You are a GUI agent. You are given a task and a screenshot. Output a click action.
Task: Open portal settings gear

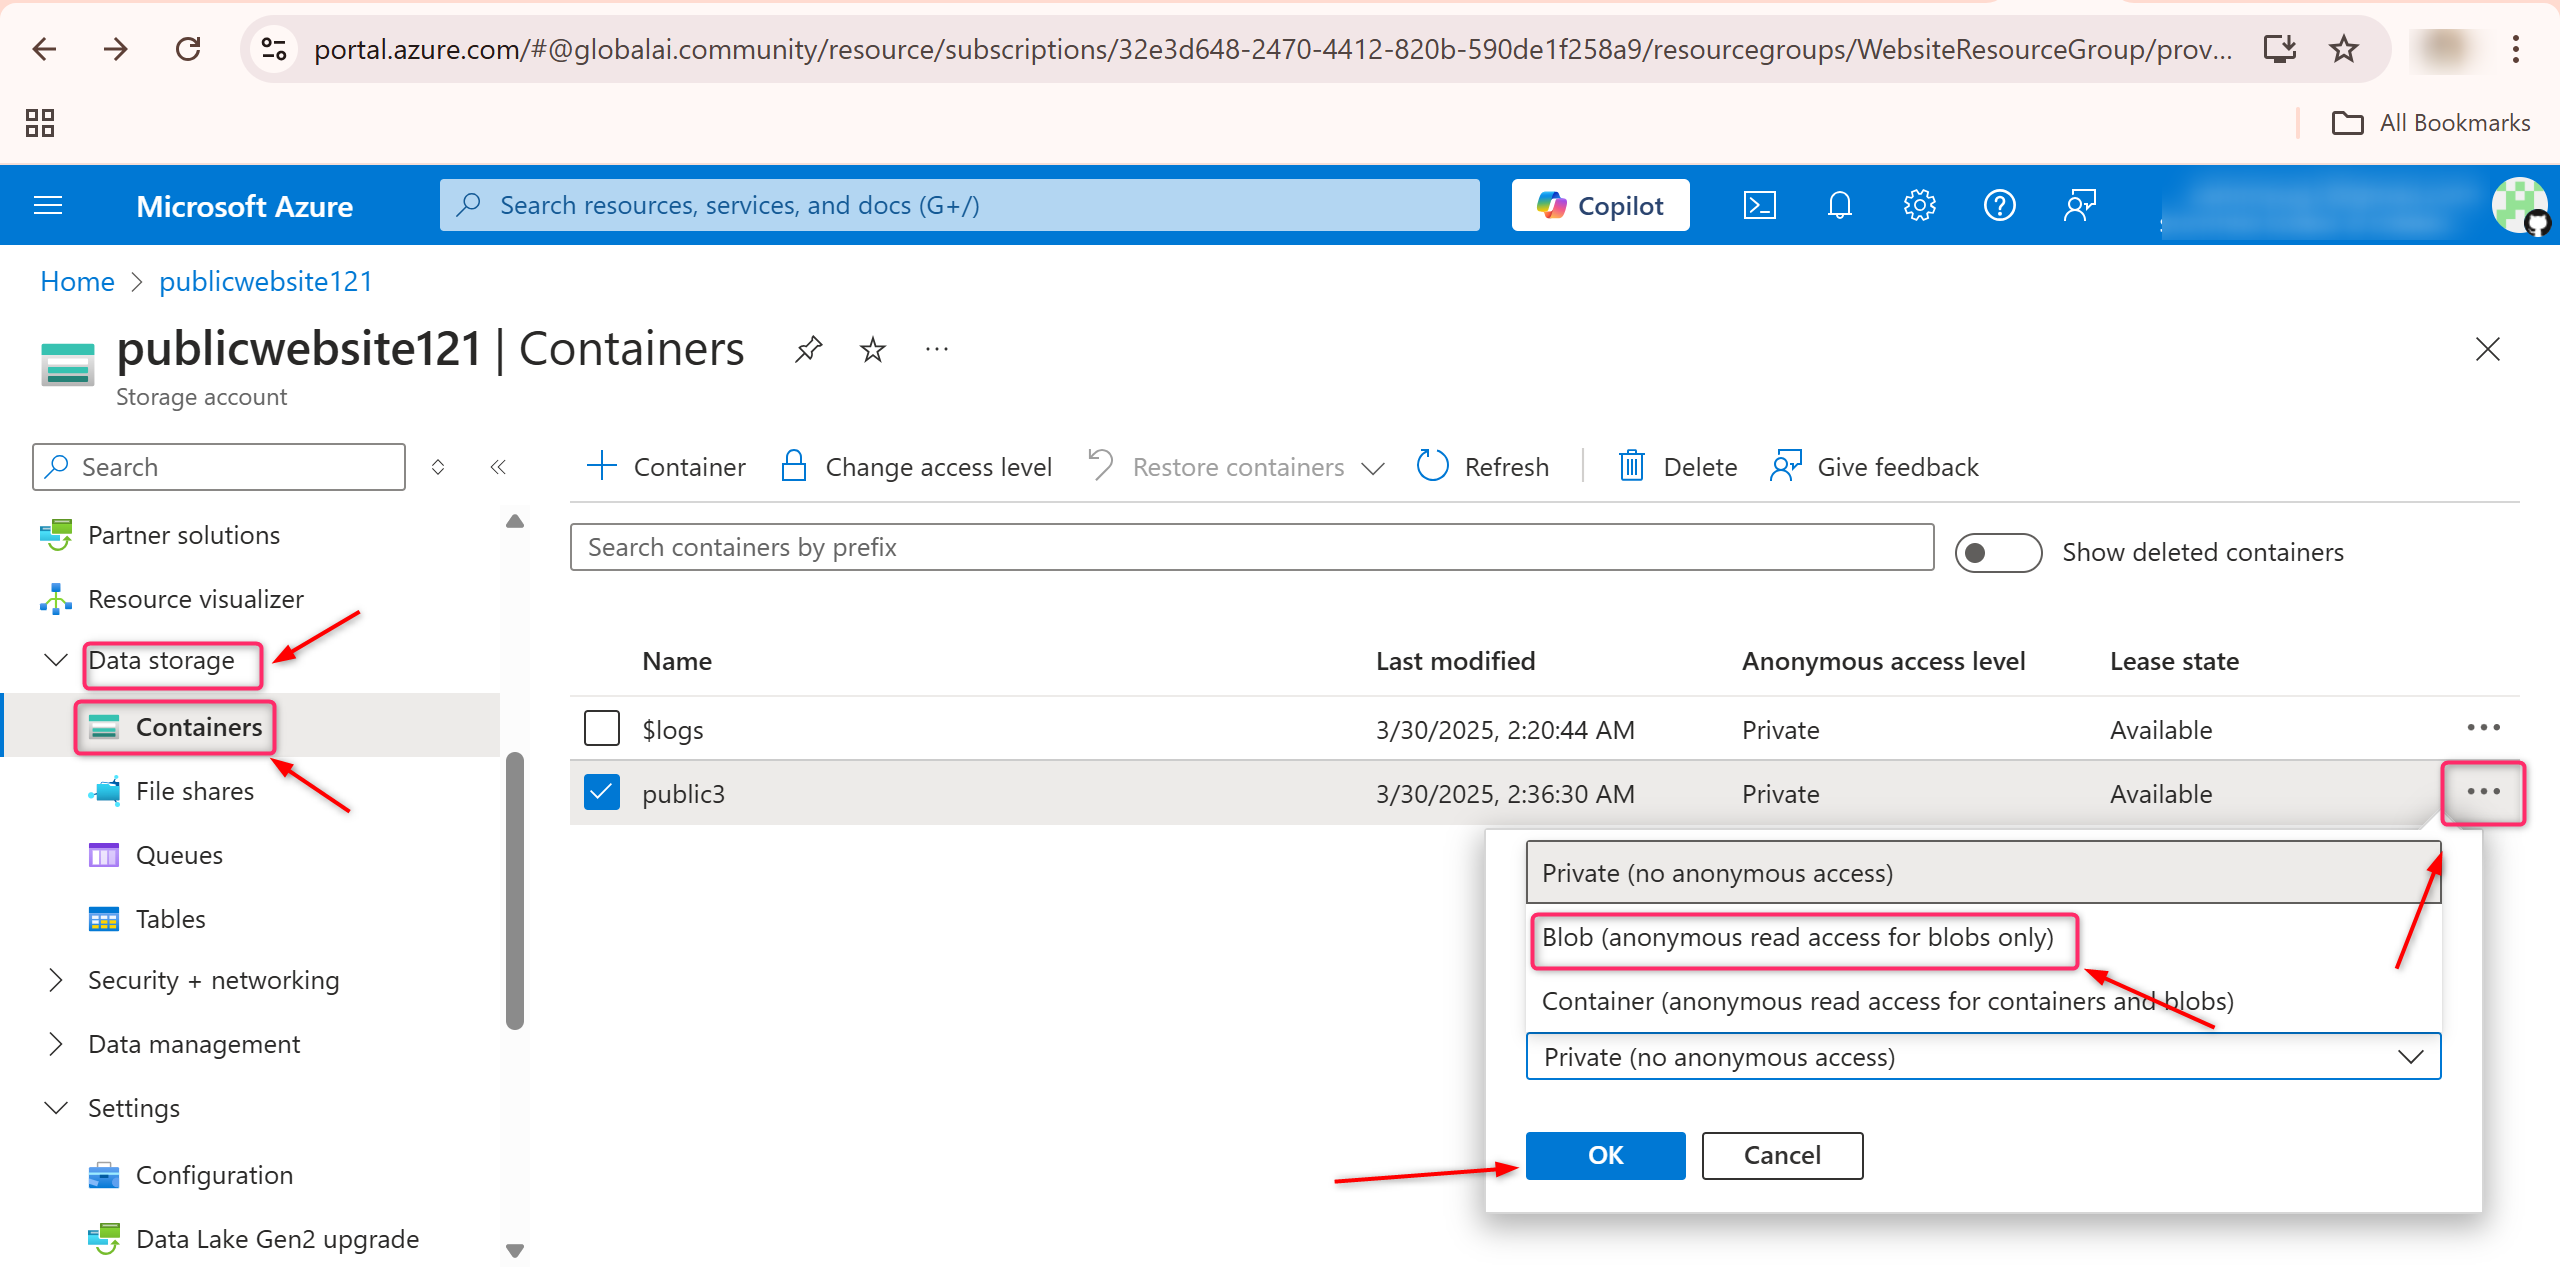(1920, 206)
